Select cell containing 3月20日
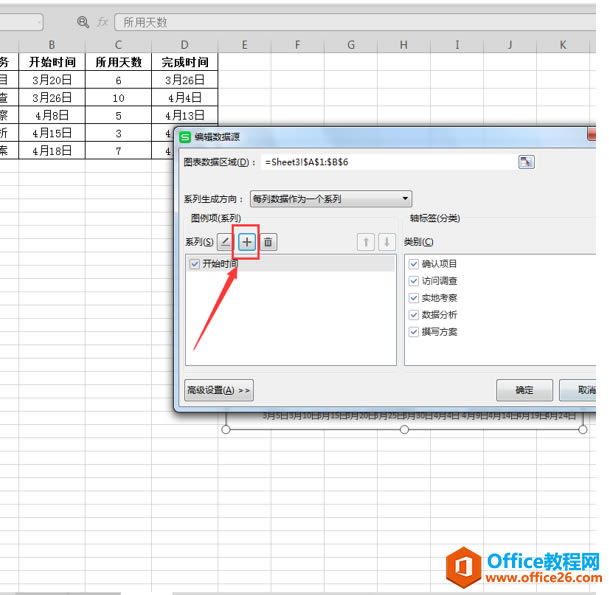This screenshot has height=595, width=609. click(52, 80)
